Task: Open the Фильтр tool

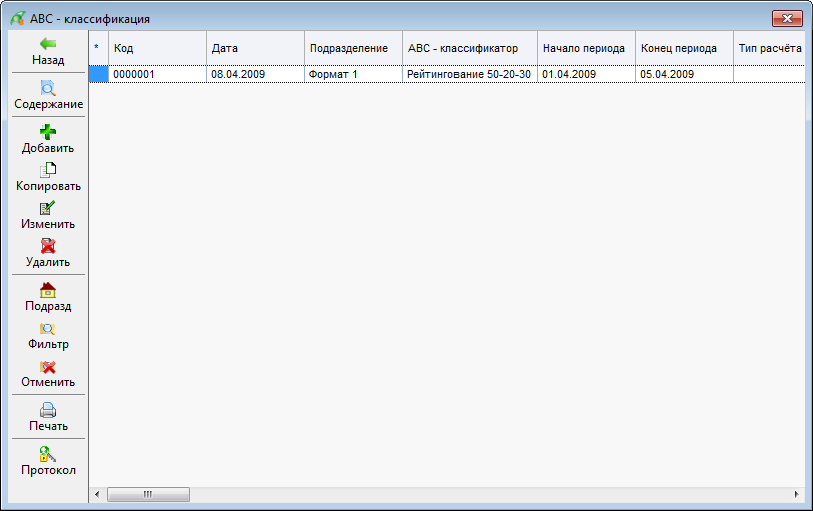Action: 48,336
